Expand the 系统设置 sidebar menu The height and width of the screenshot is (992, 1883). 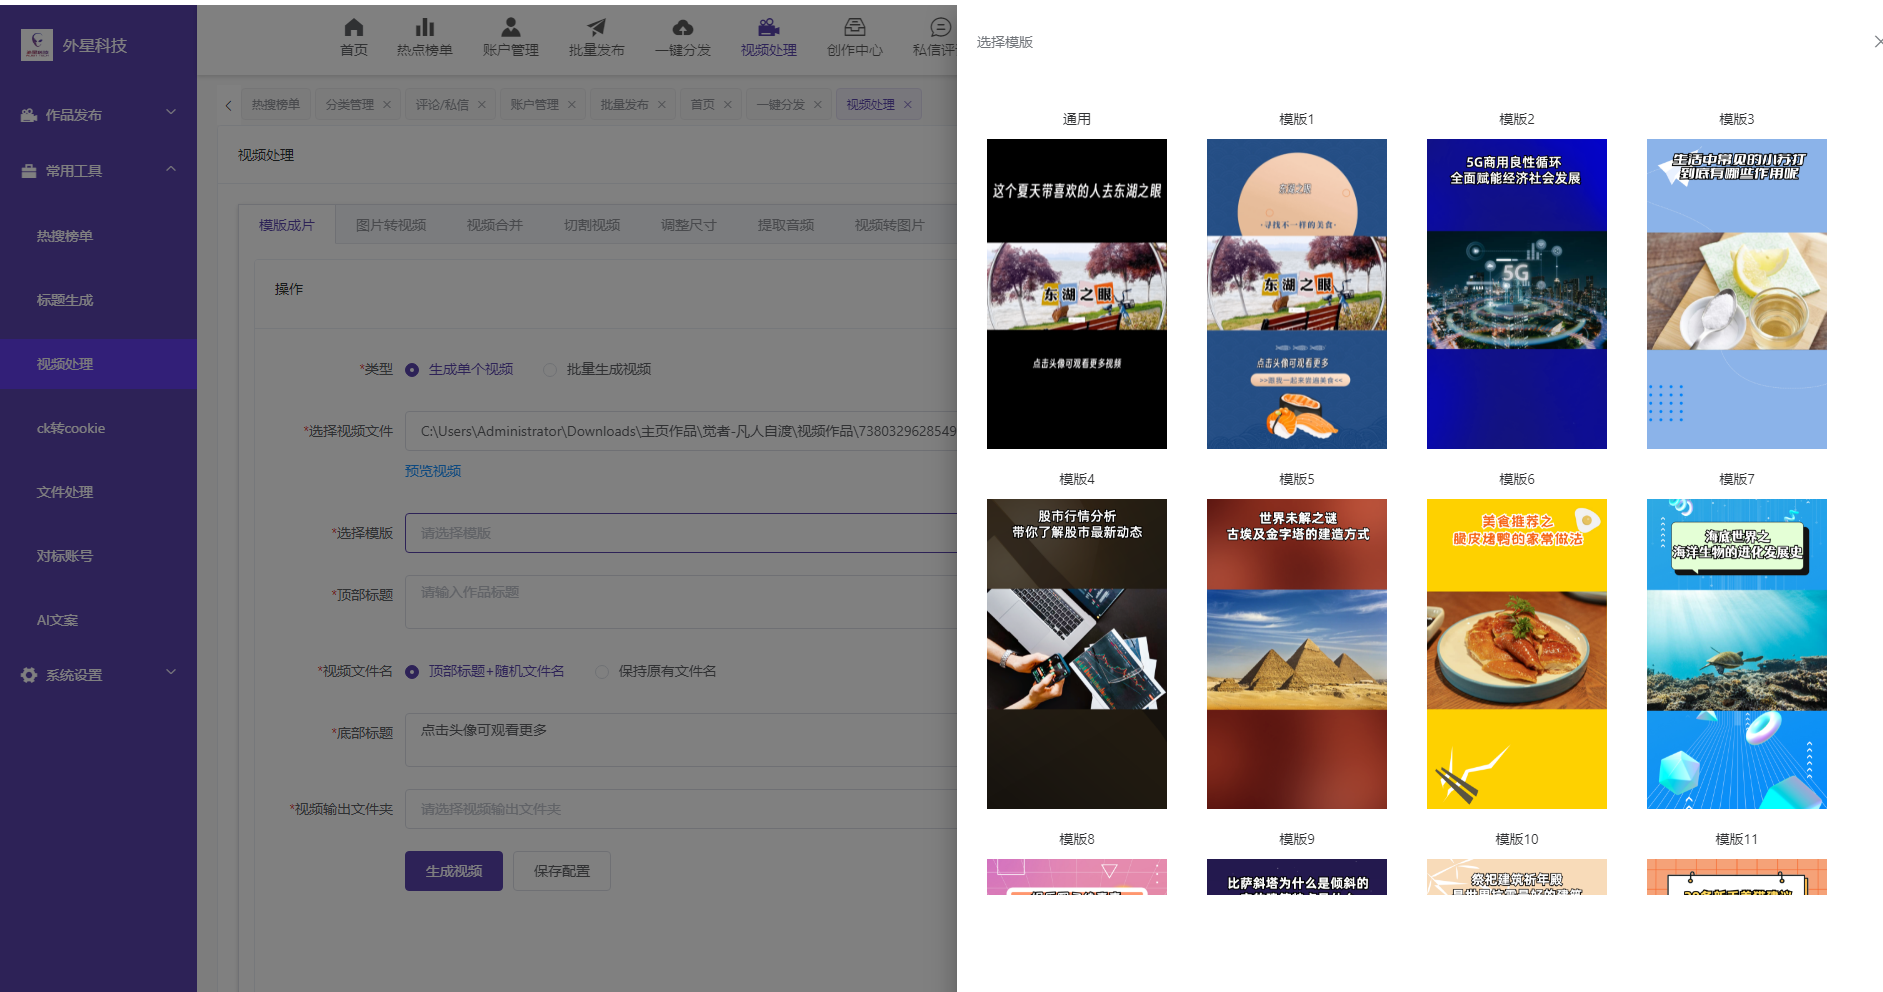(x=98, y=675)
